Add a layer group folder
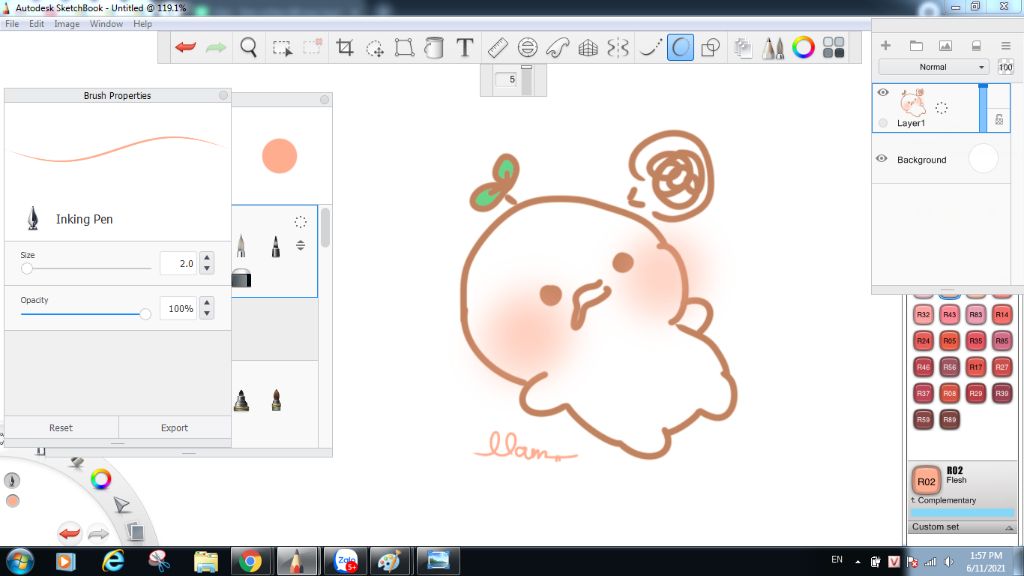This screenshot has width=1024, height=576. 916,45
